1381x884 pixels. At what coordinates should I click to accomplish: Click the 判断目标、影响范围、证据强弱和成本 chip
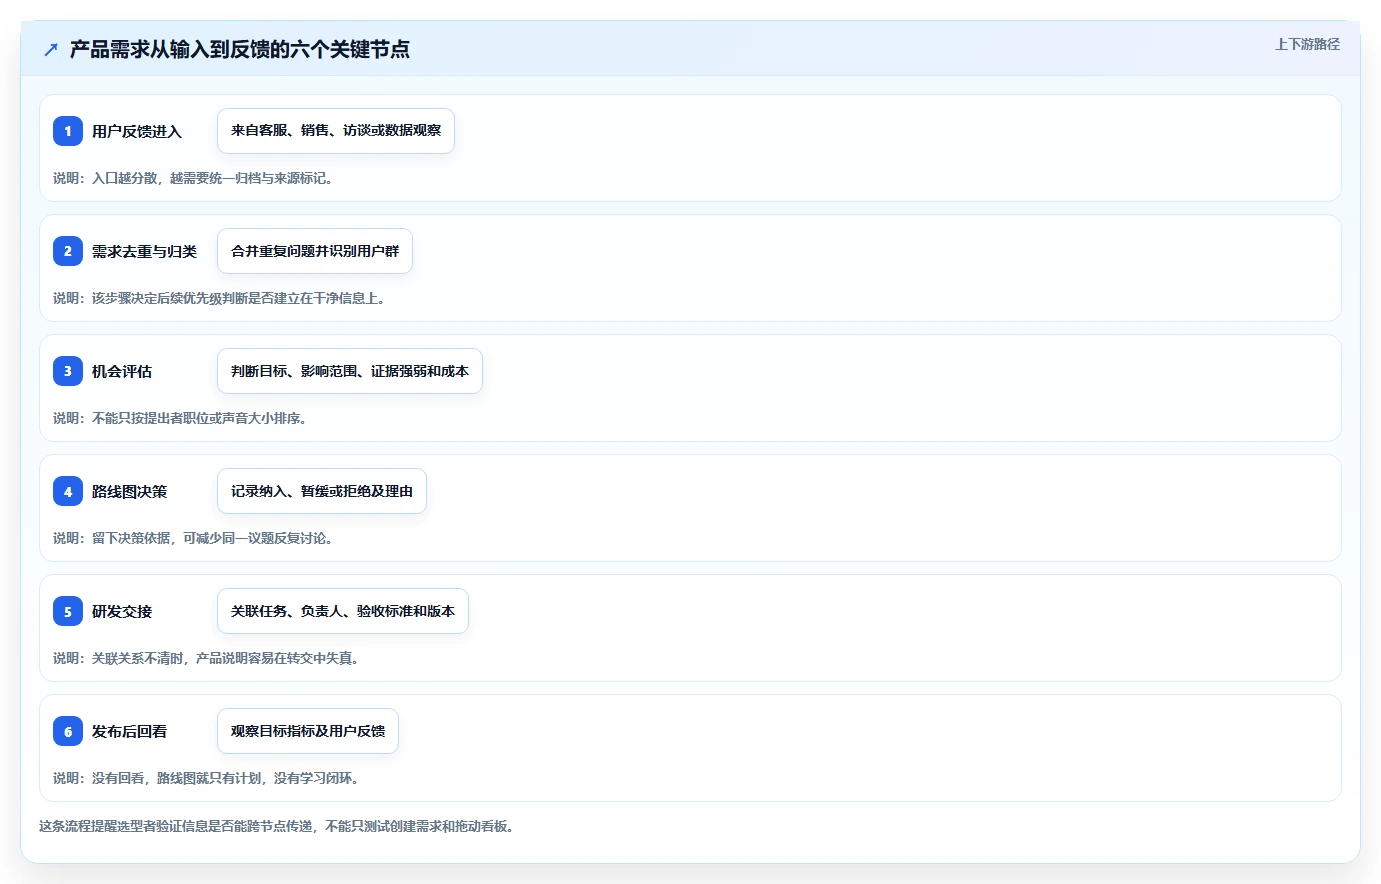coord(350,371)
